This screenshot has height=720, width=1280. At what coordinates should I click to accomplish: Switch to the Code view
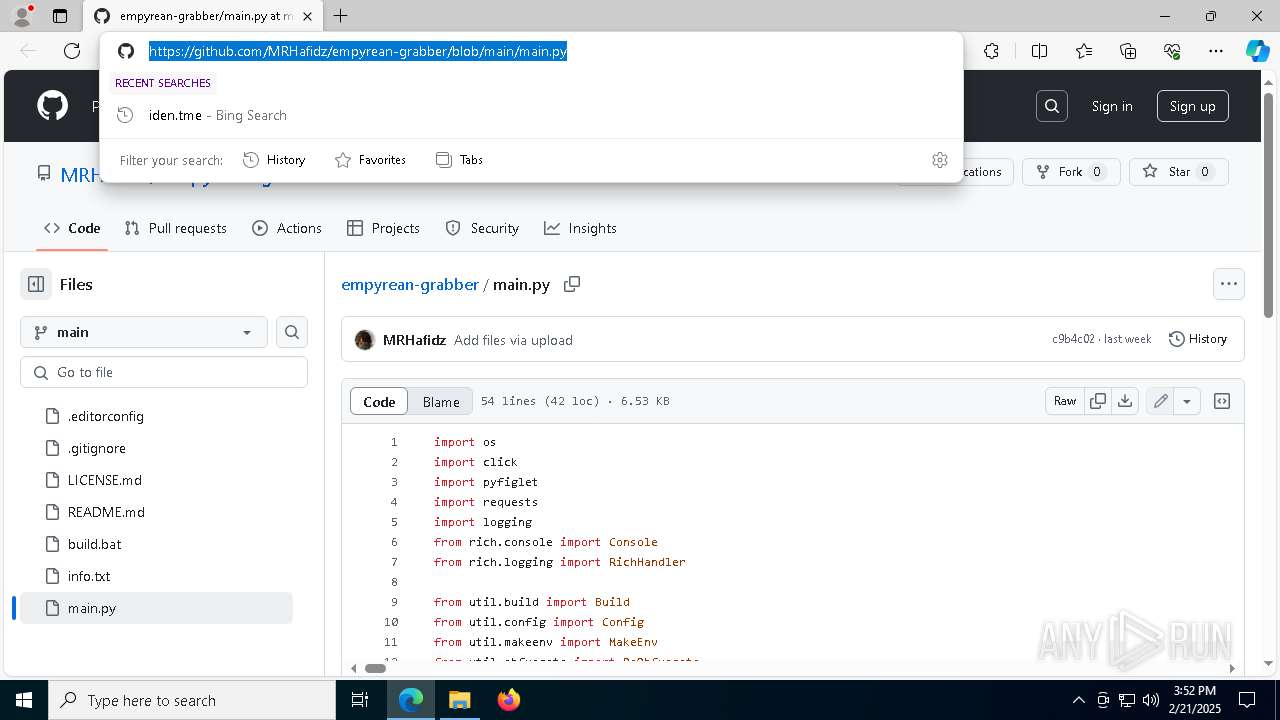click(x=379, y=401)
